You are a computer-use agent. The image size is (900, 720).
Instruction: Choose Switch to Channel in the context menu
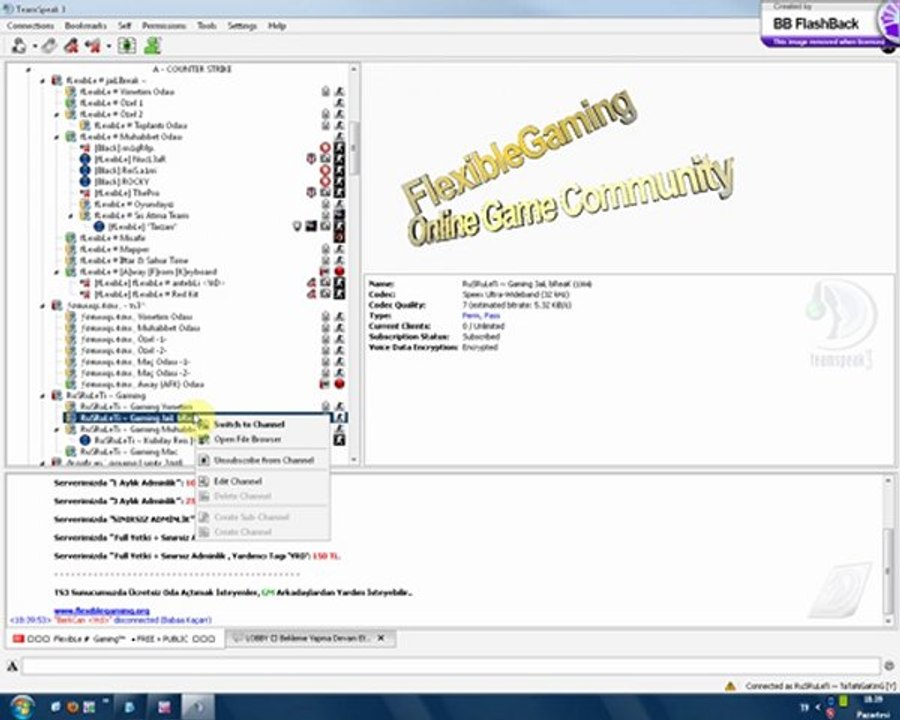[263, 424]
